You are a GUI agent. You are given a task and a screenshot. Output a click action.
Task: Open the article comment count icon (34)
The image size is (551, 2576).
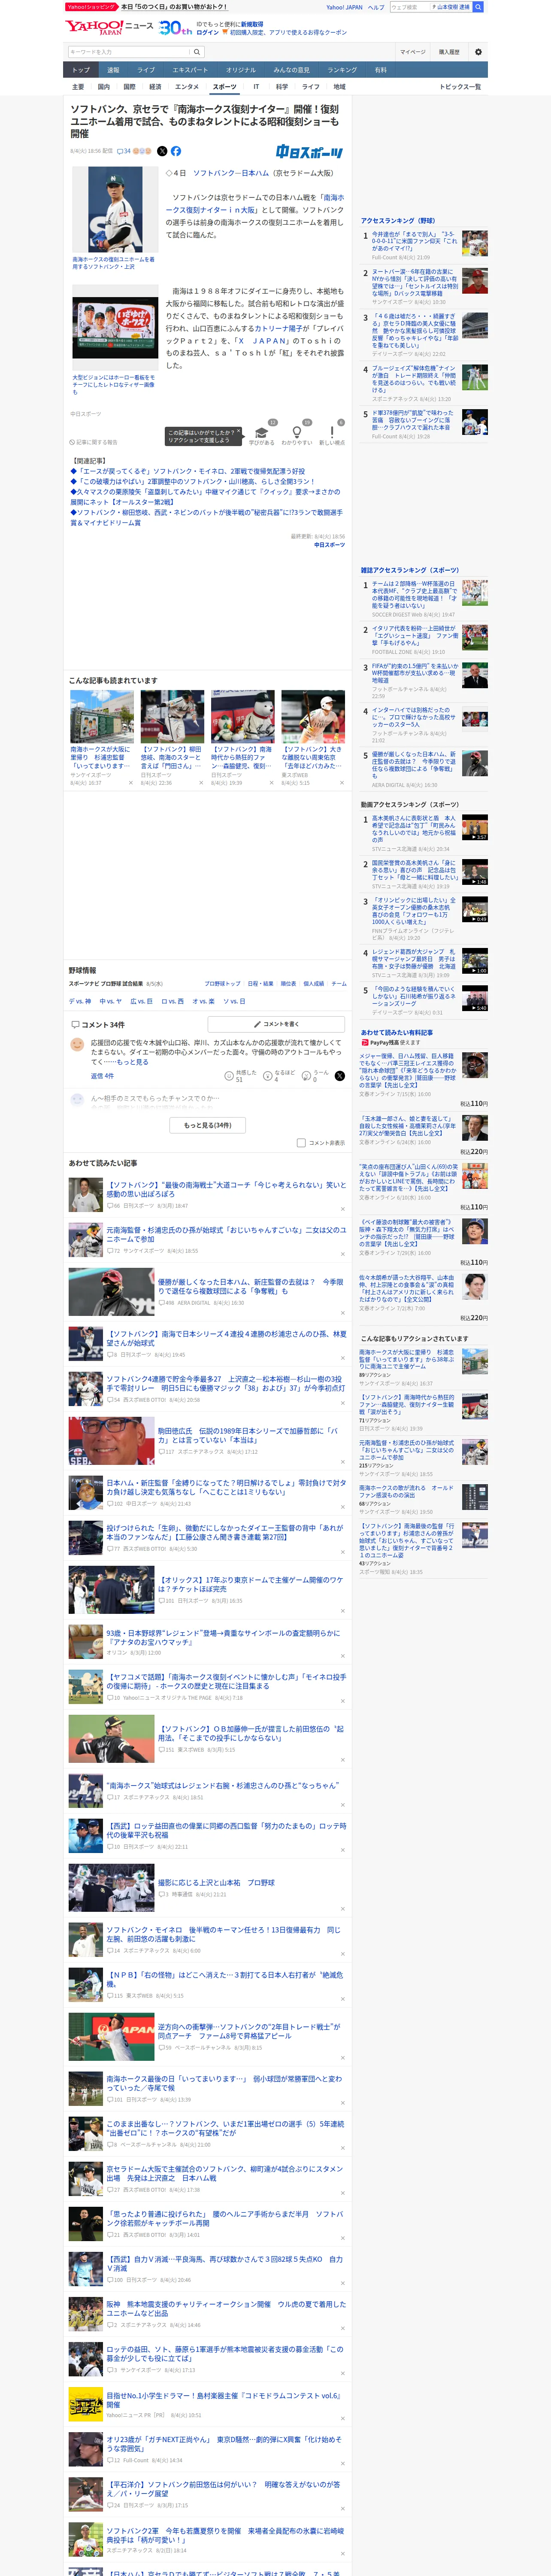[124, 151]
